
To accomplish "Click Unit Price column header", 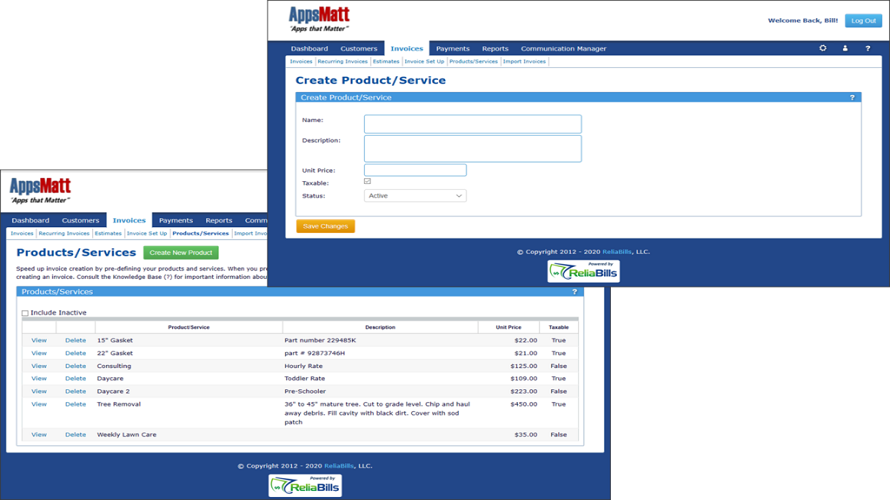I will 508,327.
